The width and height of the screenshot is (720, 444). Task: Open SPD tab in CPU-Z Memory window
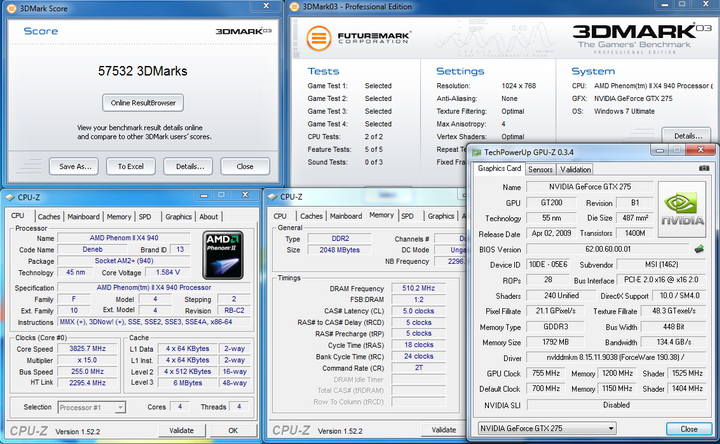coord(407,216)
